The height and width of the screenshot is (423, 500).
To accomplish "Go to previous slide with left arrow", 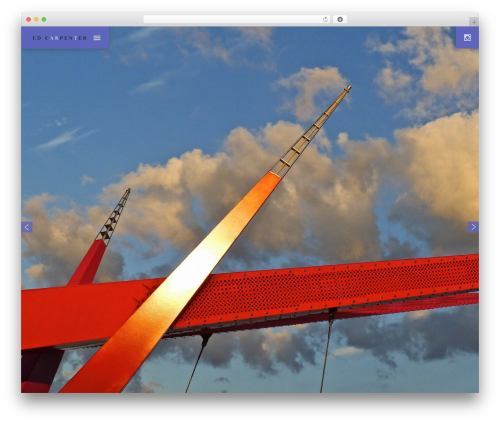I will (x=27, y=227).
